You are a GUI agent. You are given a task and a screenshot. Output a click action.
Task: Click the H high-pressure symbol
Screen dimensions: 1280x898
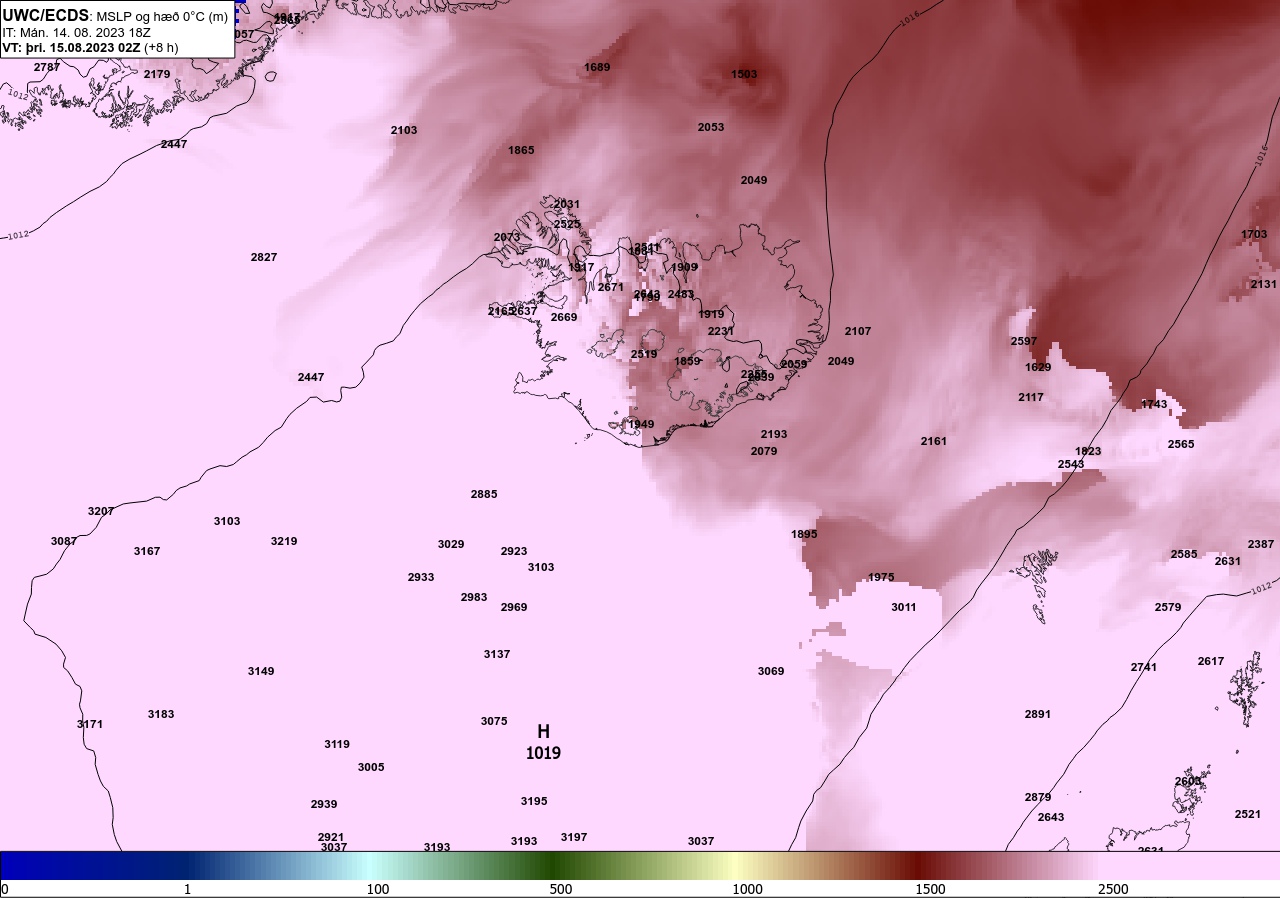(x=543, y=732)
